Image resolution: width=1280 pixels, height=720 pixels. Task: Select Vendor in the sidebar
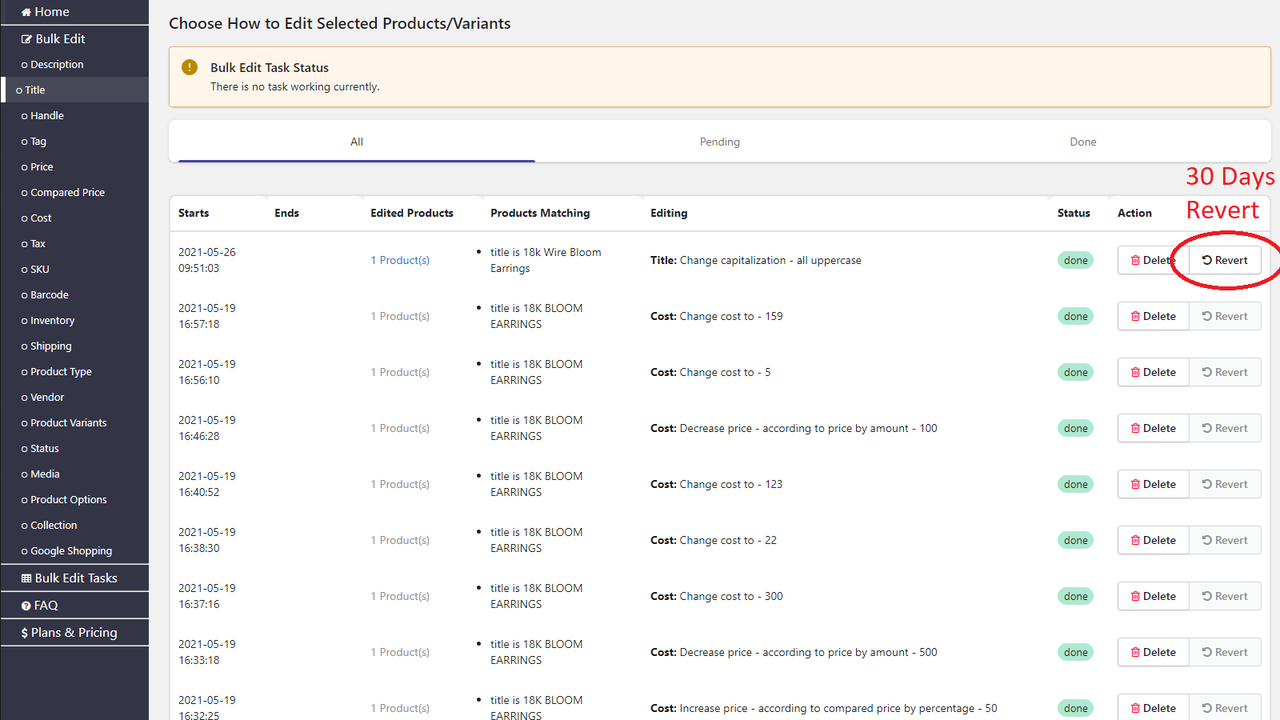(74, 398)
